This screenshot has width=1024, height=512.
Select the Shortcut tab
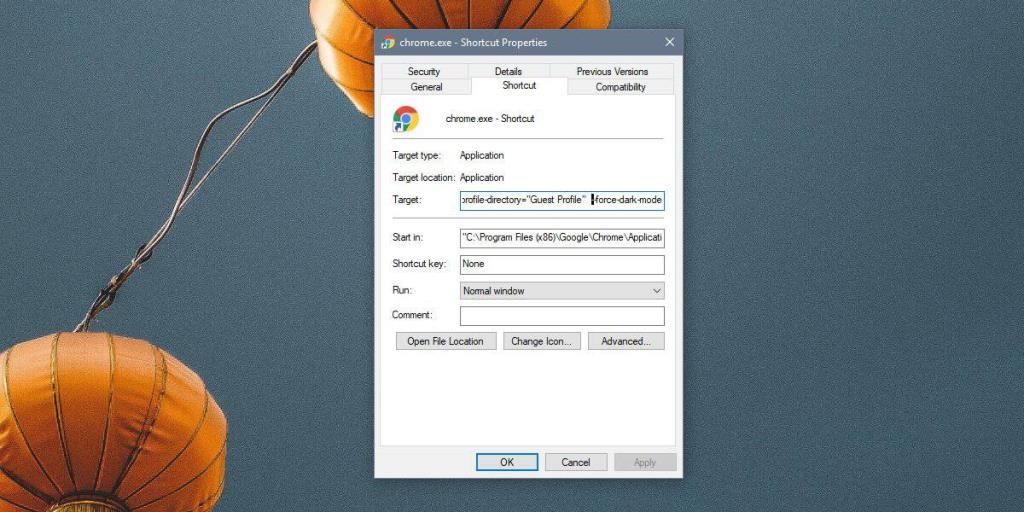coord(519,86)
